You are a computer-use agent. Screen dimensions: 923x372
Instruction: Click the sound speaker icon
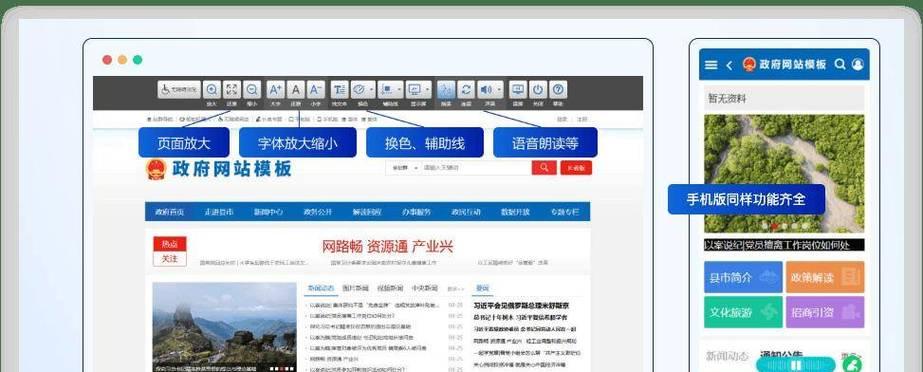[x=486, y=89]
